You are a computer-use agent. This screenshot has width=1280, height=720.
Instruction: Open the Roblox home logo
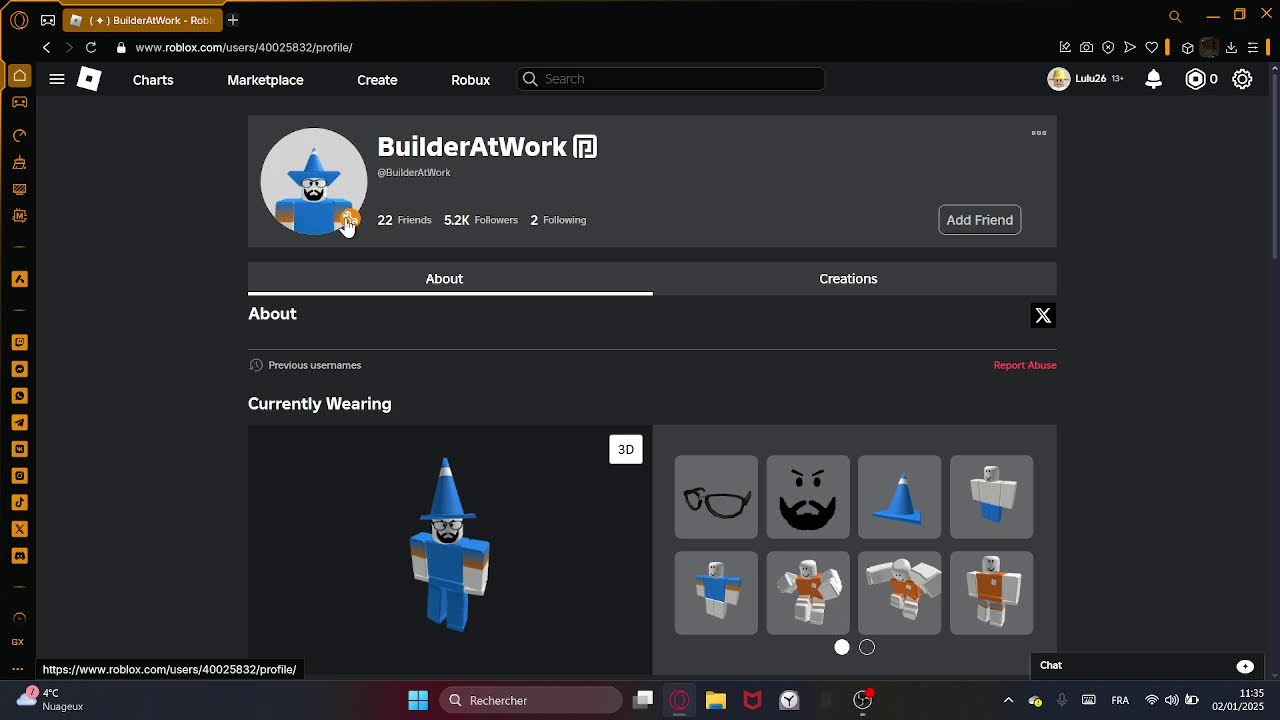click(89, 79)
